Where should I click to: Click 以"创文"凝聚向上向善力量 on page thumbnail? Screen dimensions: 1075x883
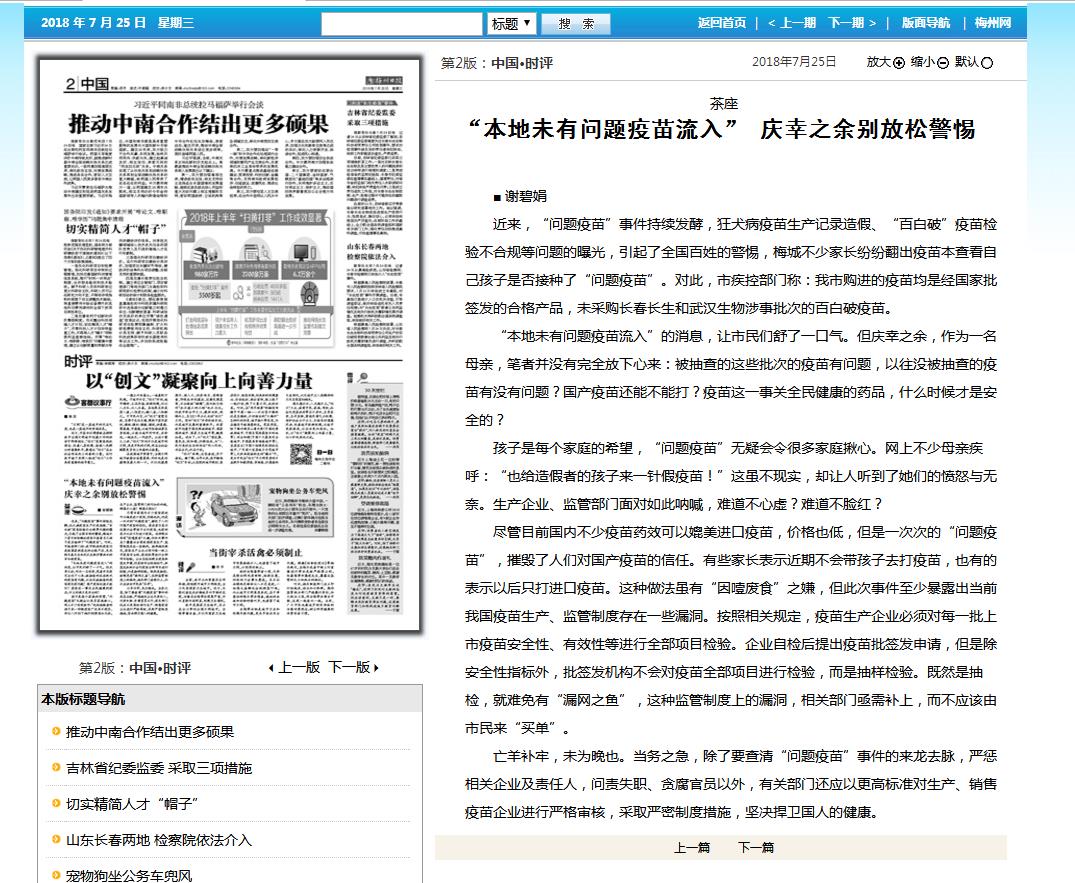pos(199,381)
